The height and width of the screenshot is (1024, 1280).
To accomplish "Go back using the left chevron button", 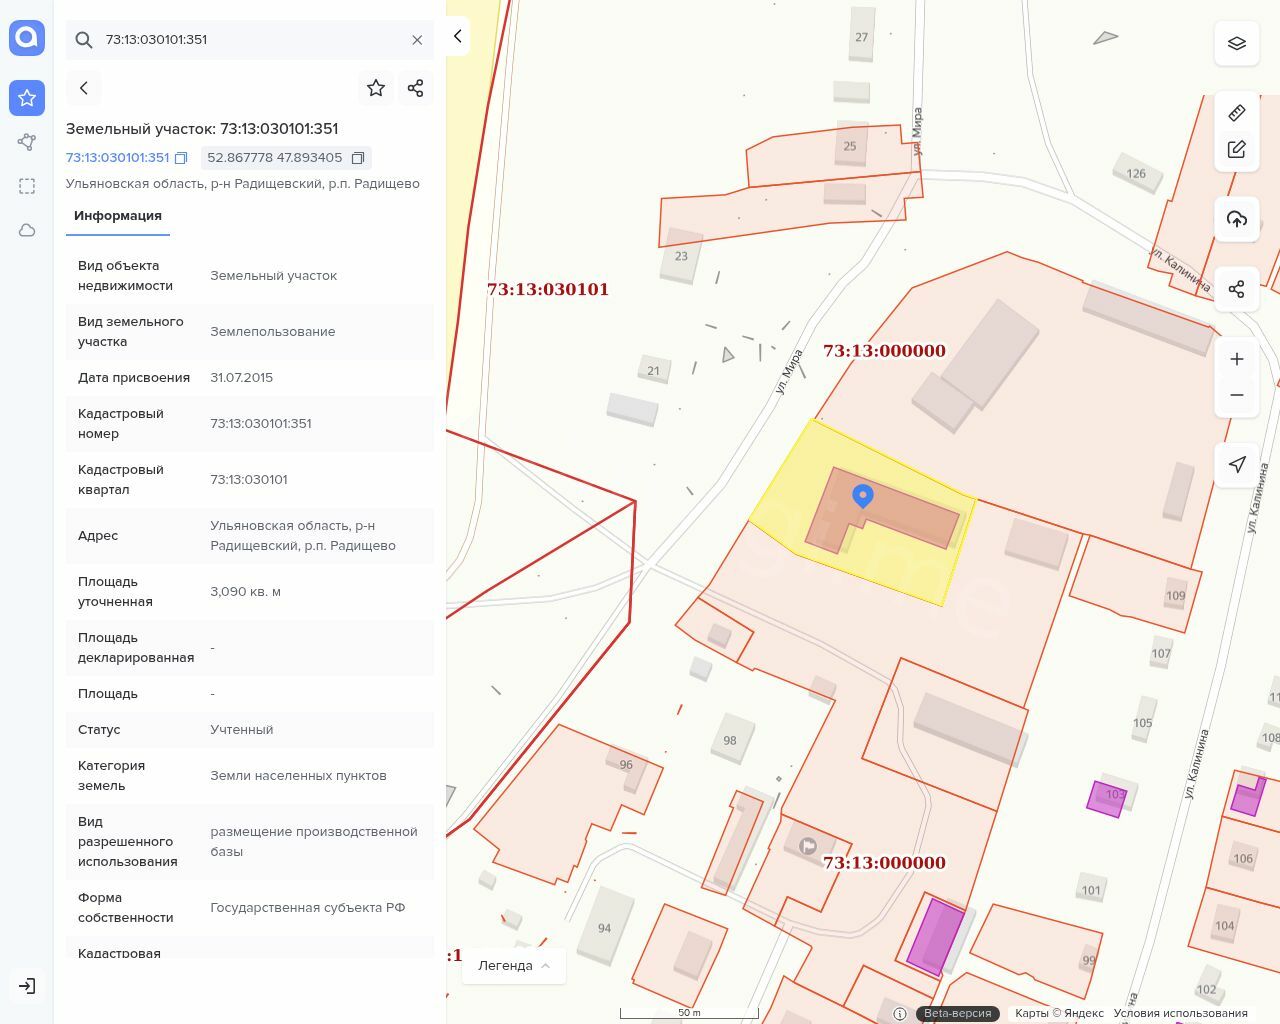I will (x=84, y=88).
